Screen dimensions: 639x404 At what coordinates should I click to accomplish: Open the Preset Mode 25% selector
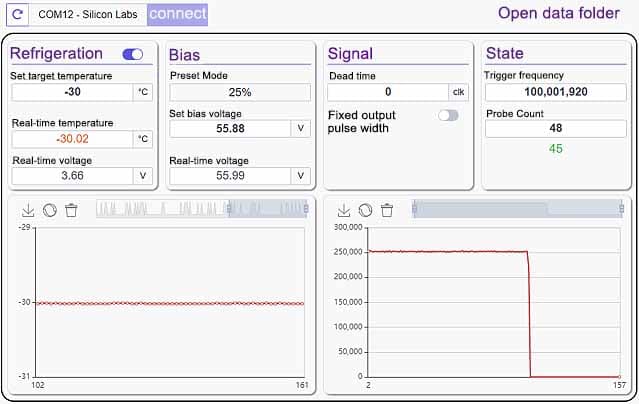(x=239, y=92)
